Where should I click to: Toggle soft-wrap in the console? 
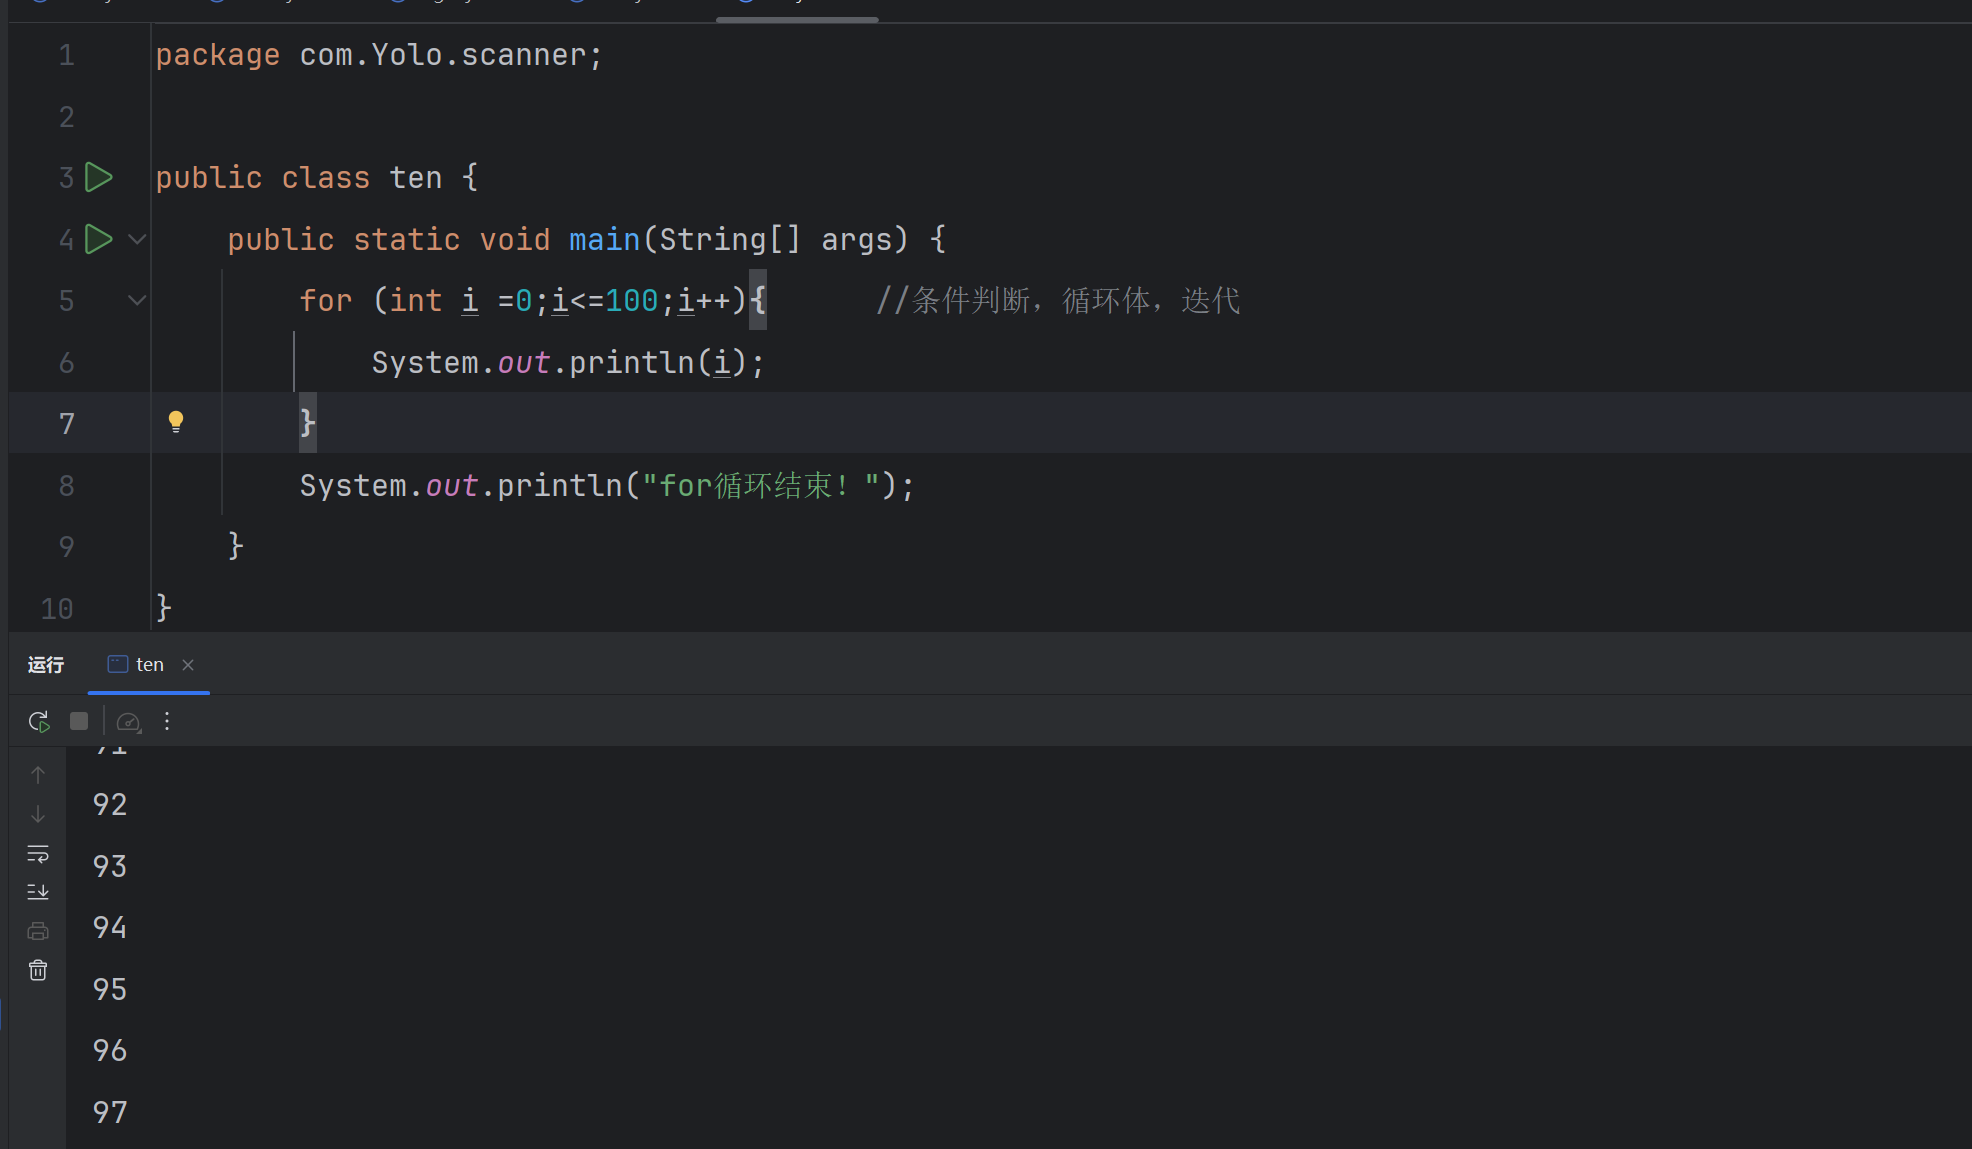point(38,853)
